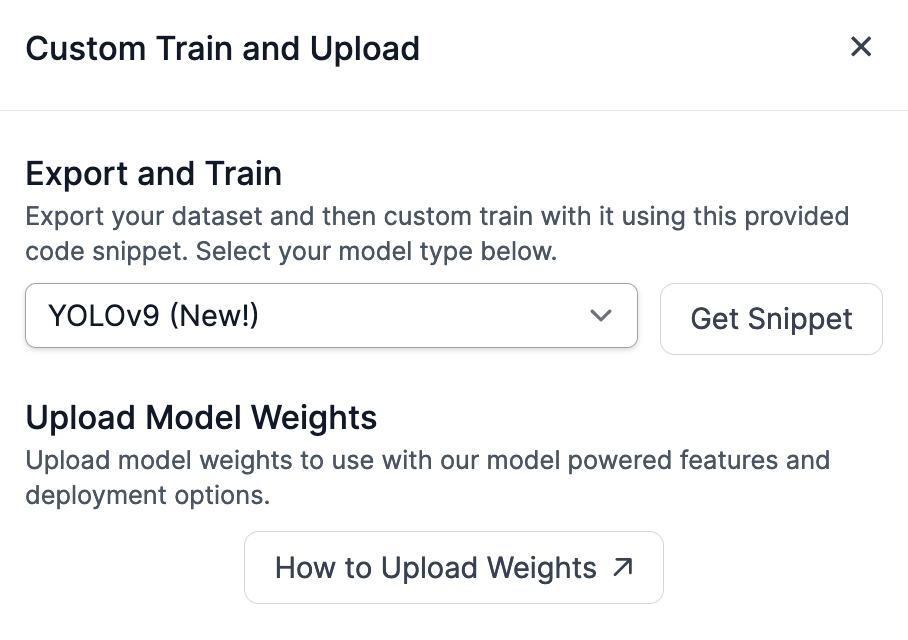Expand the dropdown chevron arrow
908x640 pixels.
pos(601,316)
